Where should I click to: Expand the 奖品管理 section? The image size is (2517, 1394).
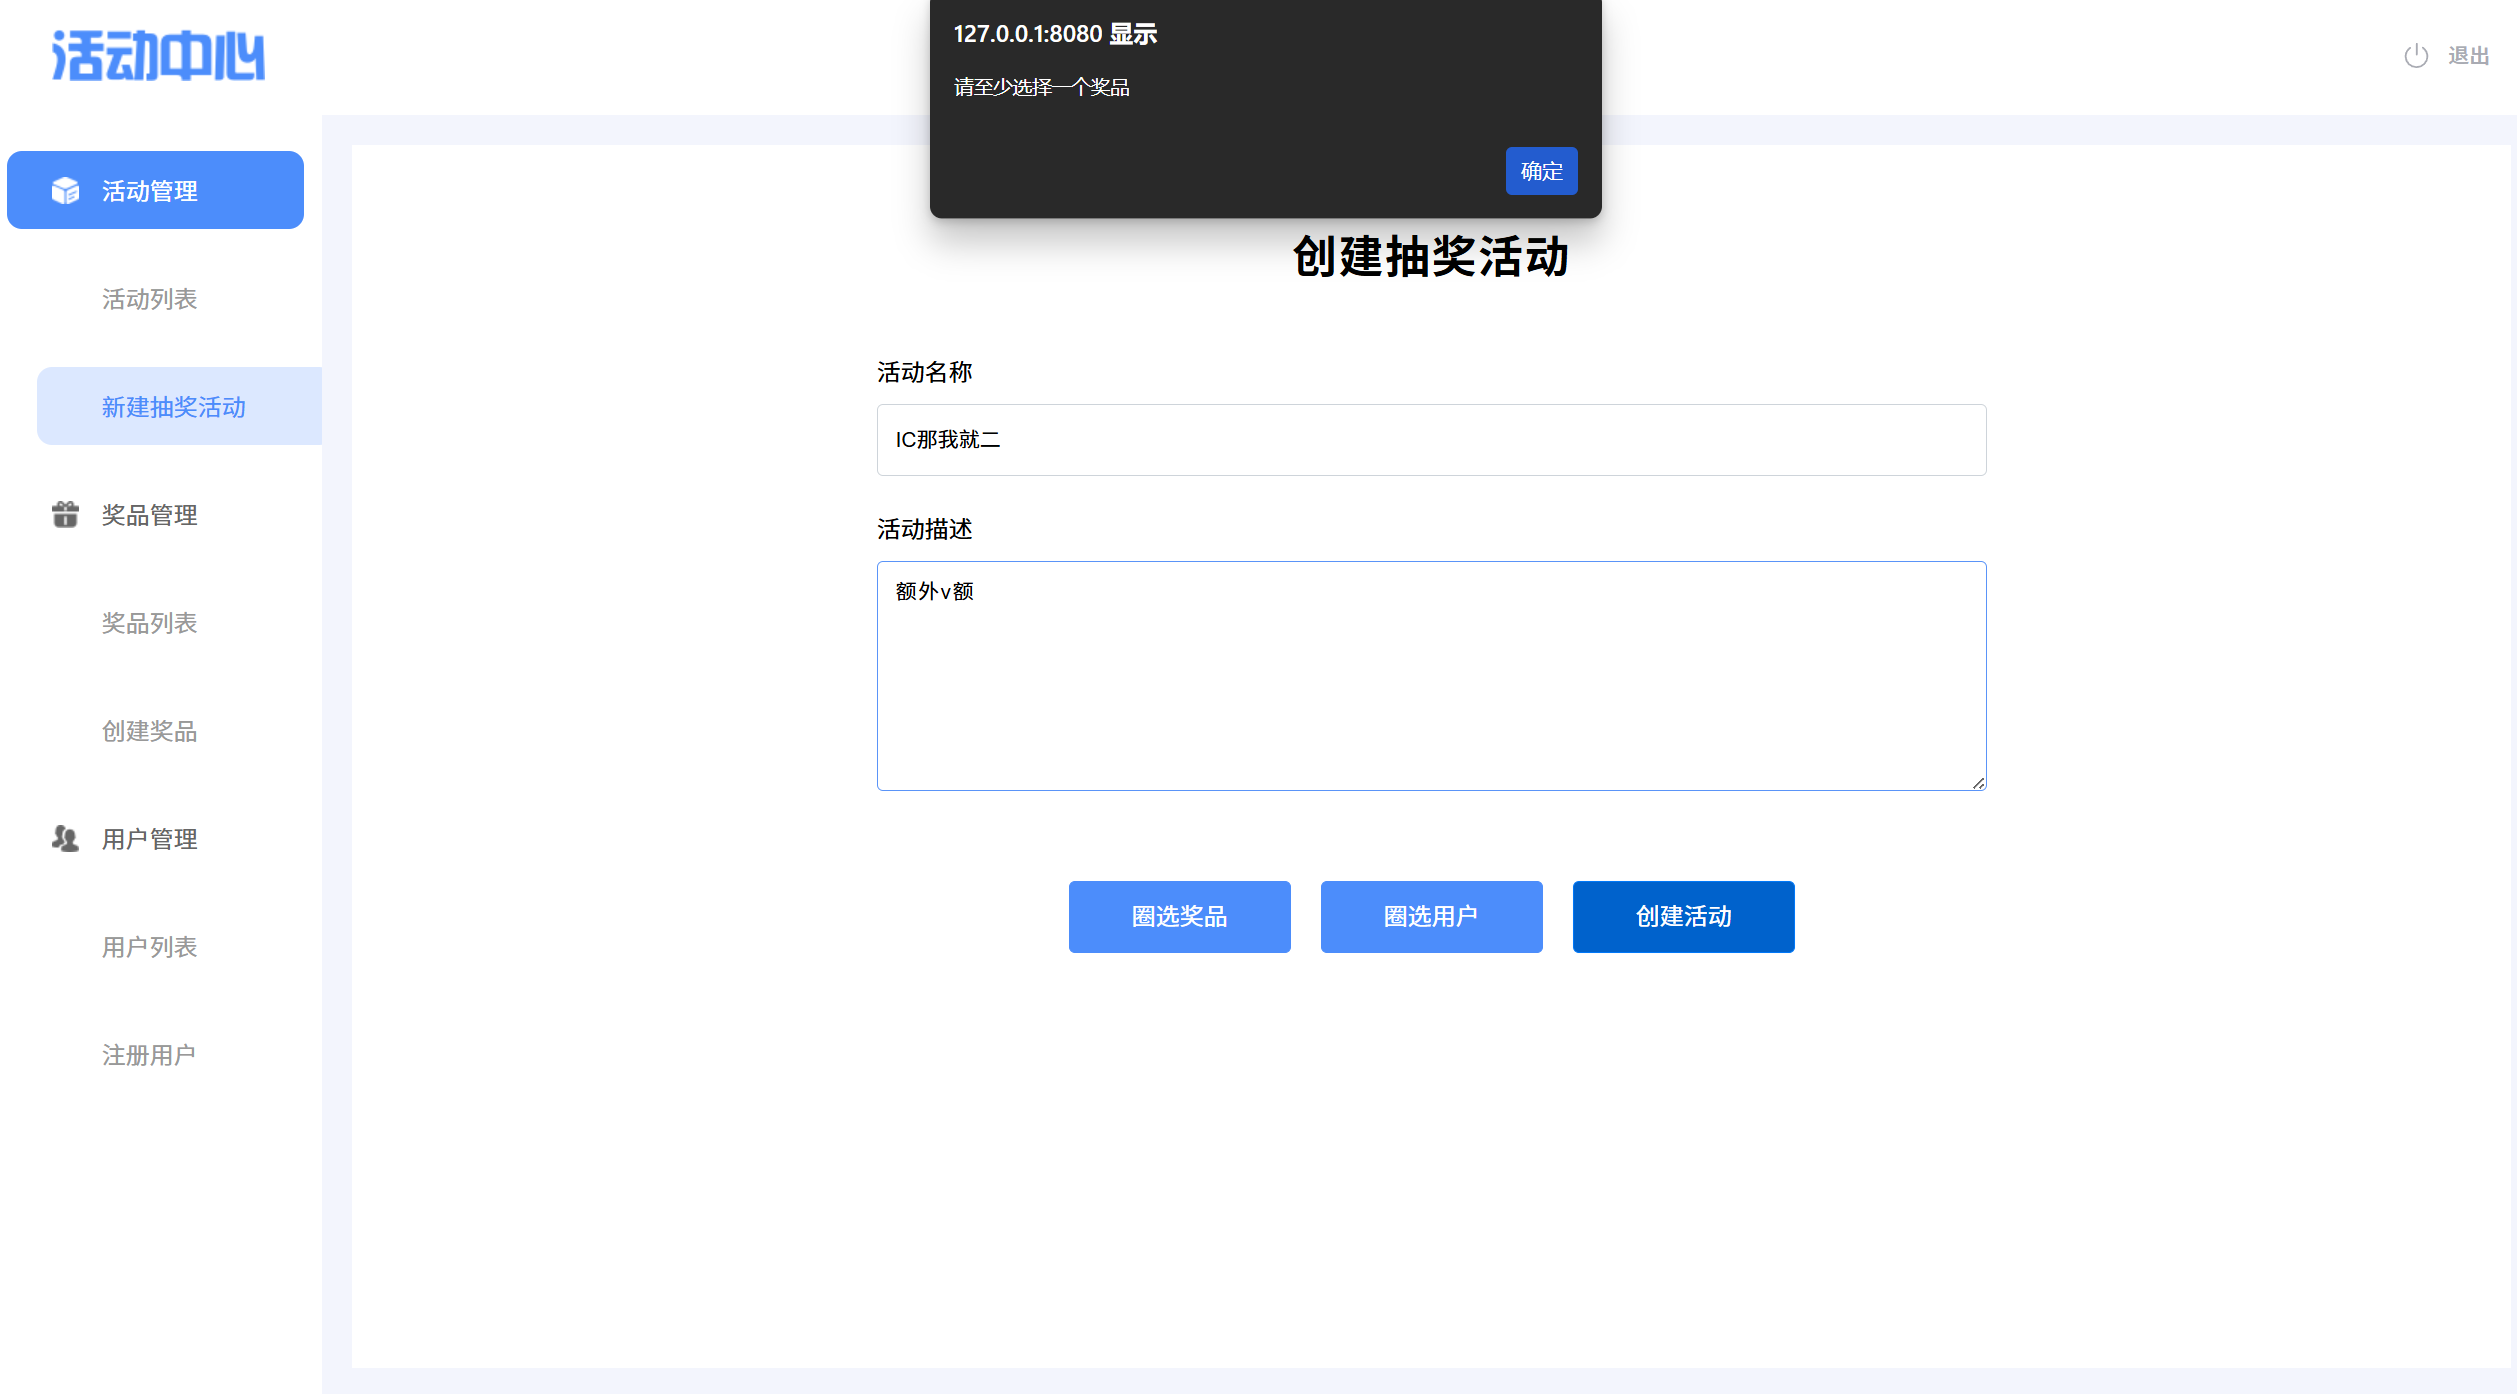[x=150, y=515]
